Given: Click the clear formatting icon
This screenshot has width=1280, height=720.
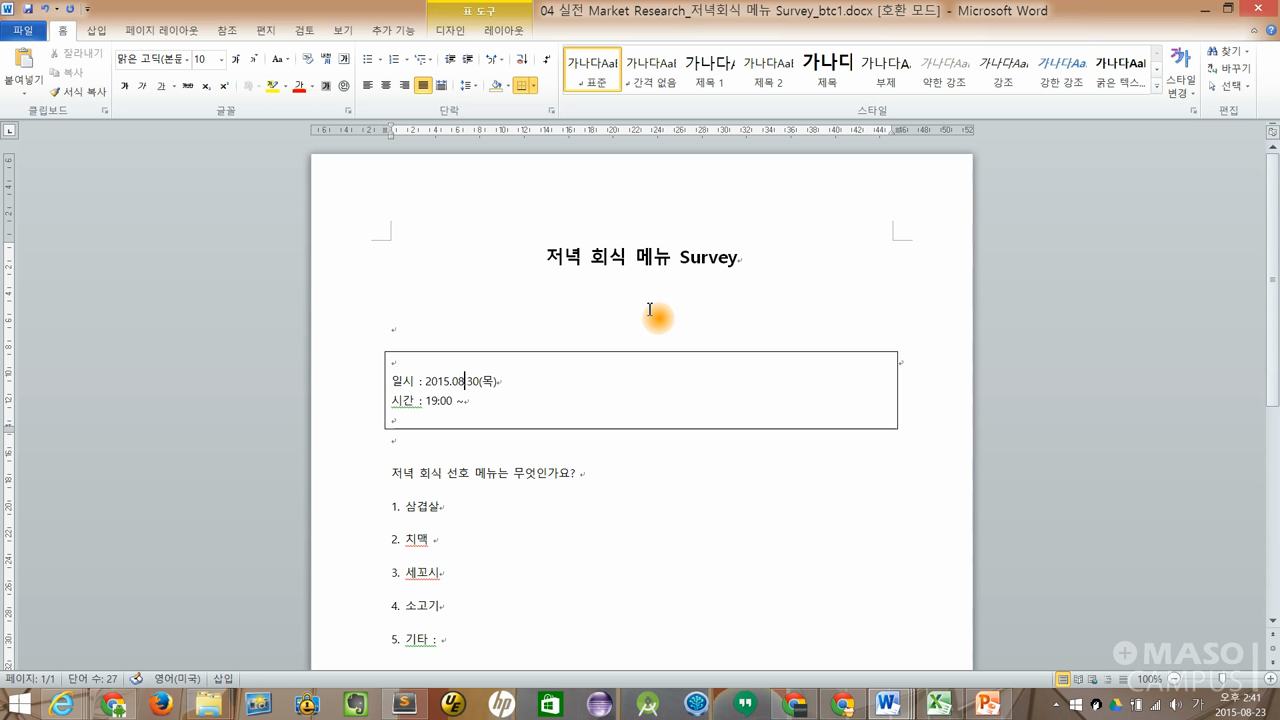Looking at the screenshot, I should click(x=307, y=59).
